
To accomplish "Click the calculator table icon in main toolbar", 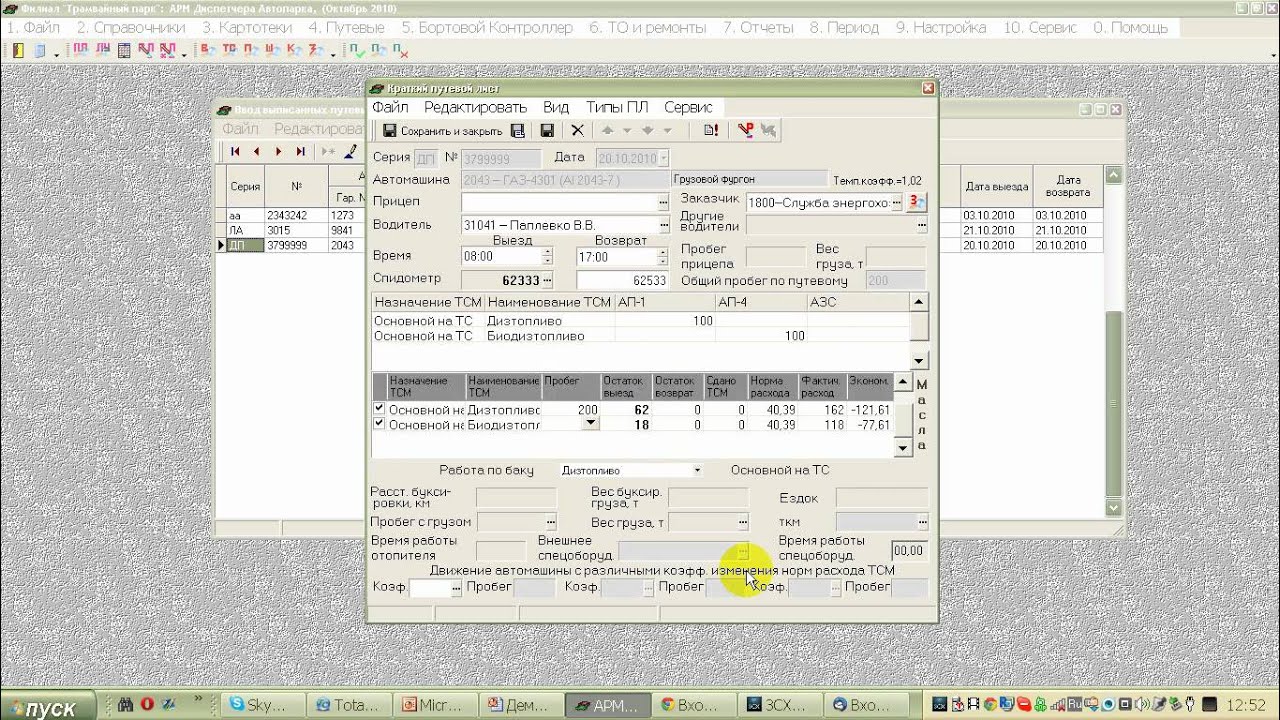I will (x=124, y=50).
